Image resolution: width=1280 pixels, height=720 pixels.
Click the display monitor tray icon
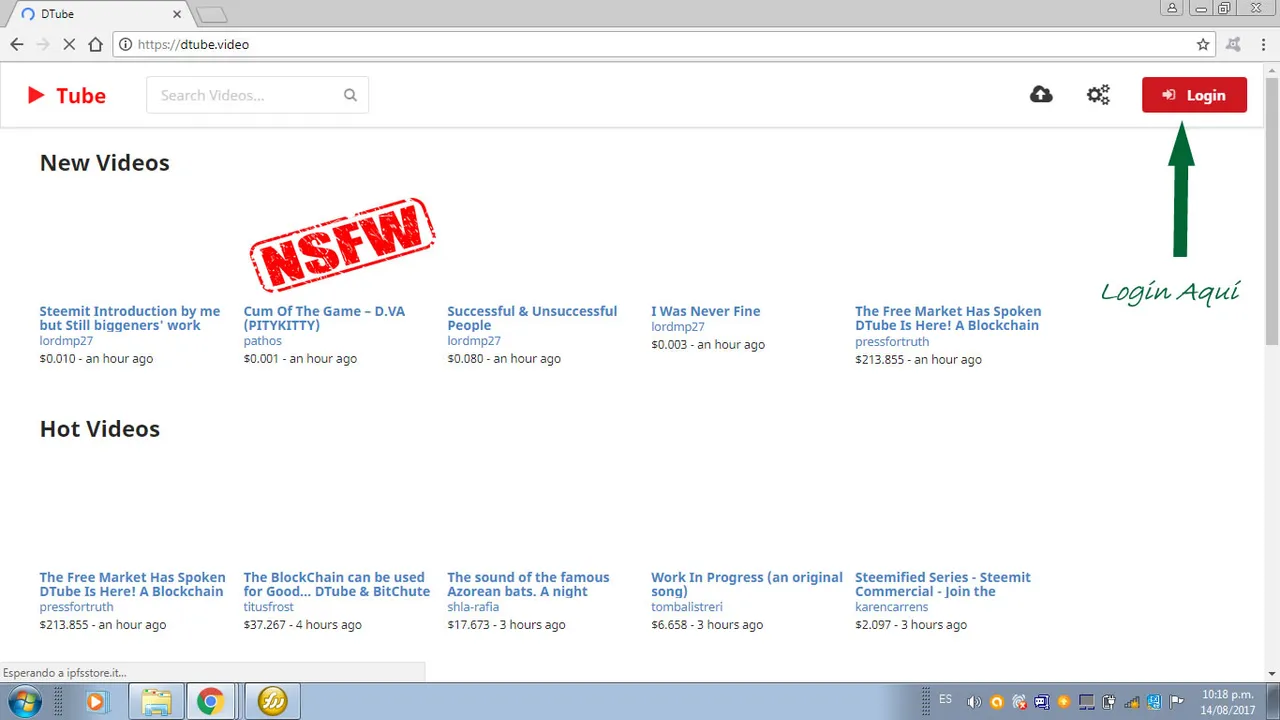(x=1087, y=702)
